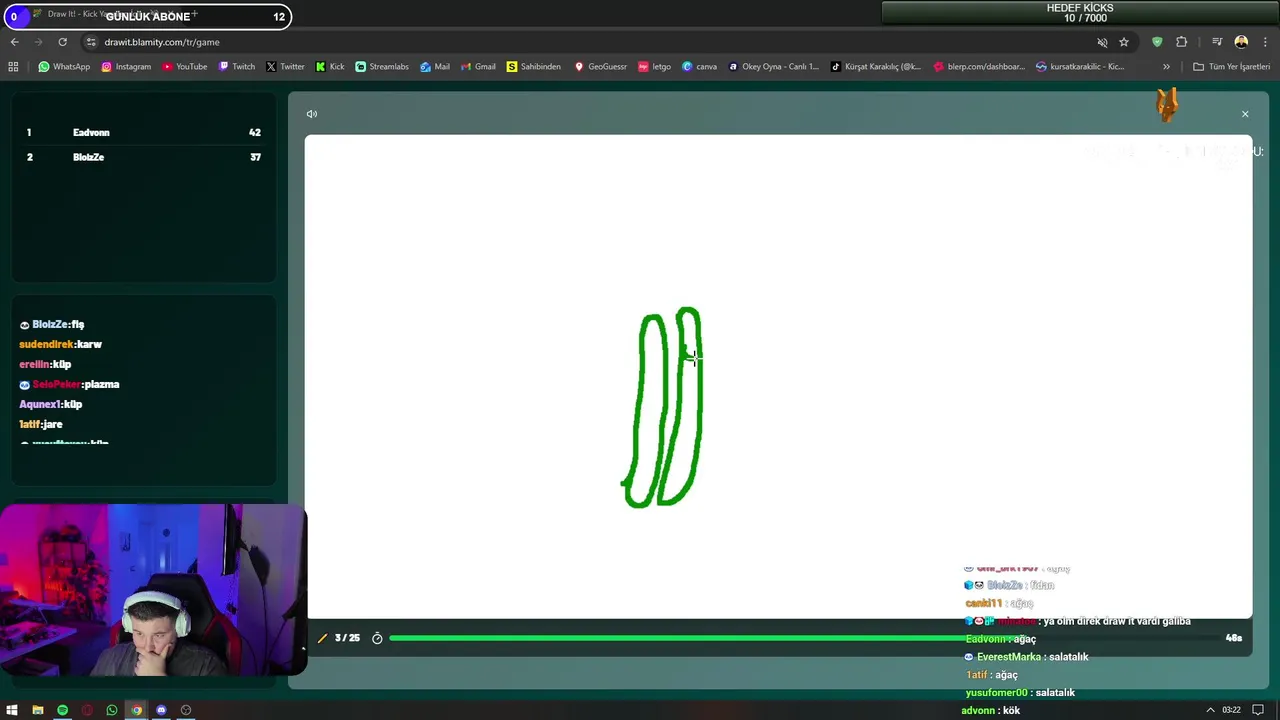
Task: Open Twitter bookmark
Action: [x=285, y=67]
